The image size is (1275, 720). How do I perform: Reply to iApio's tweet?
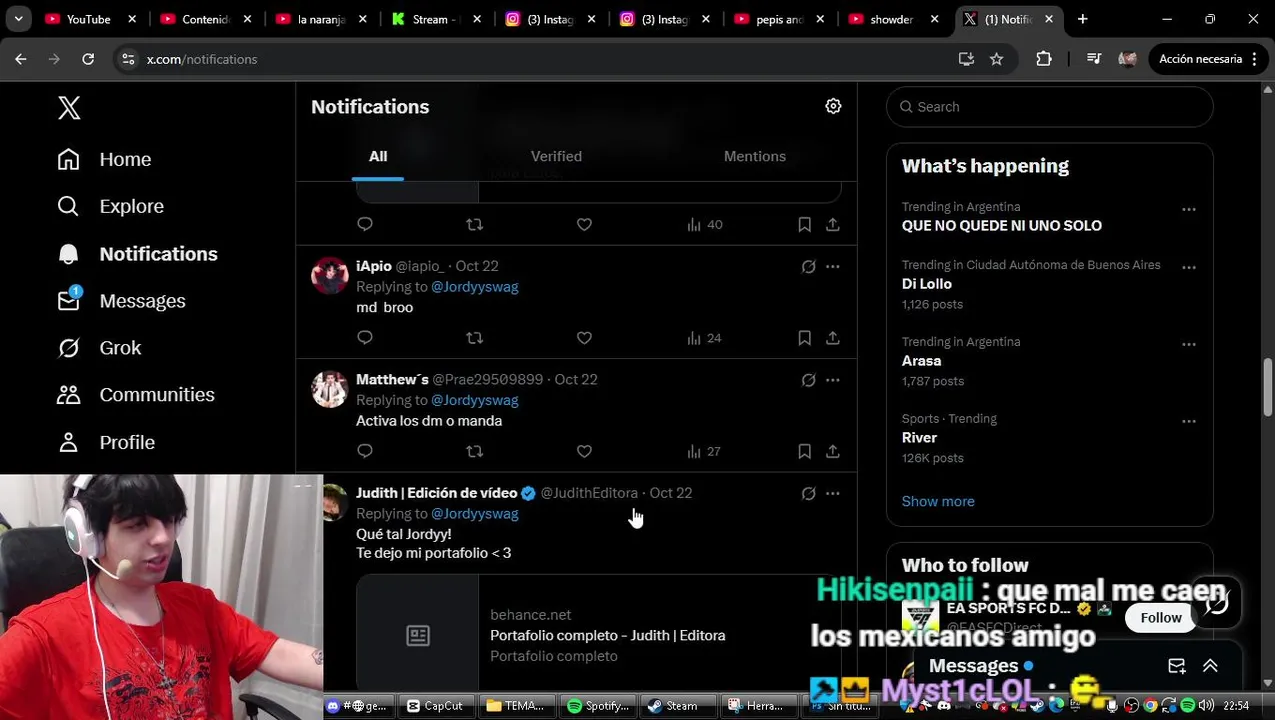(x=365, y=338)
